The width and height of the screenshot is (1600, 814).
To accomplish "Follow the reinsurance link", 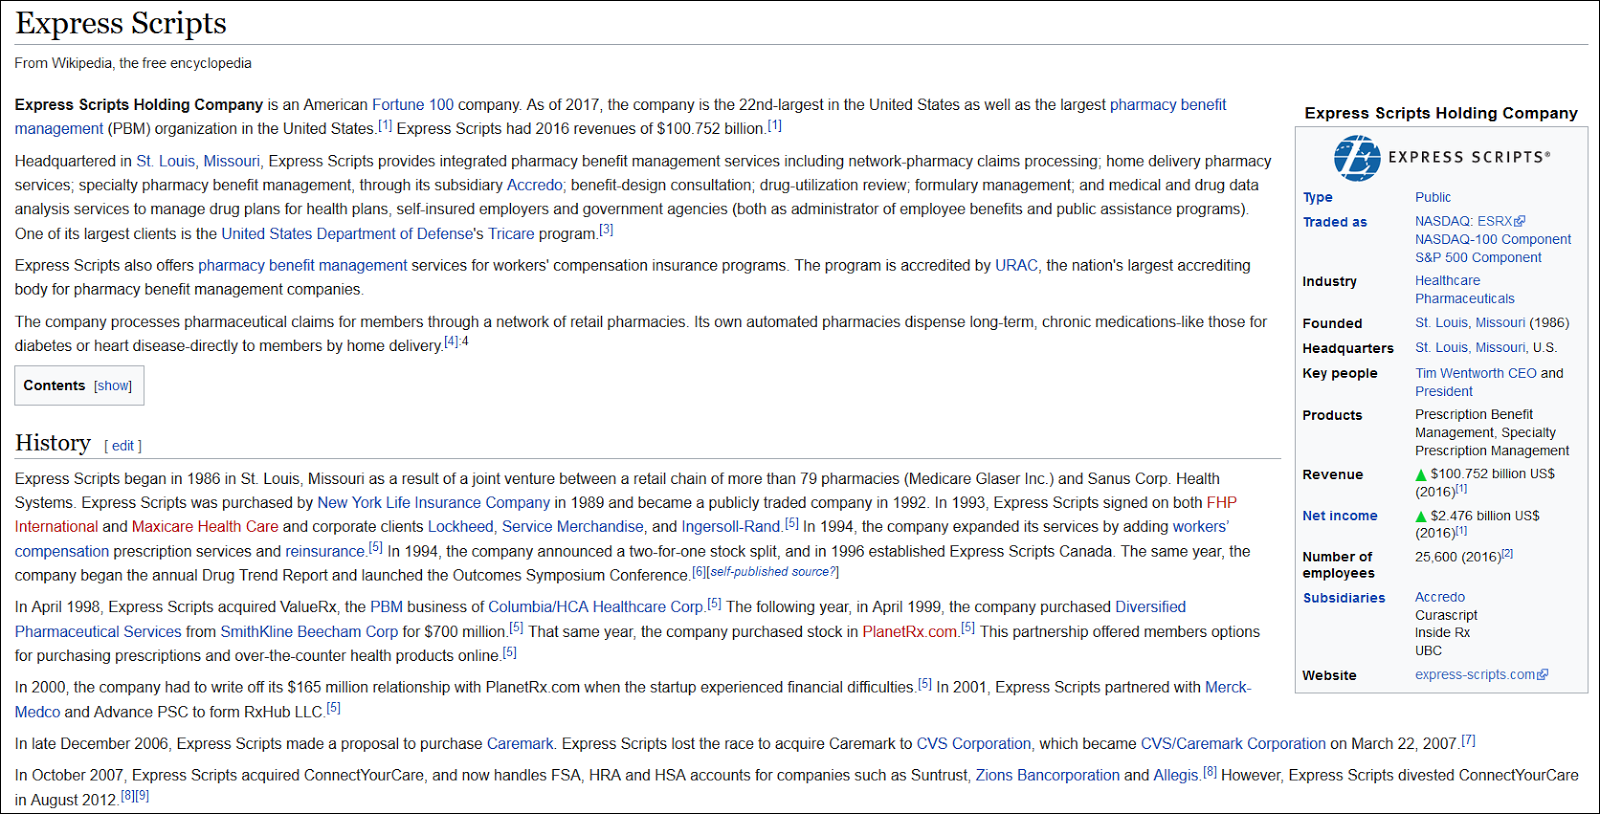I will 326,552.
